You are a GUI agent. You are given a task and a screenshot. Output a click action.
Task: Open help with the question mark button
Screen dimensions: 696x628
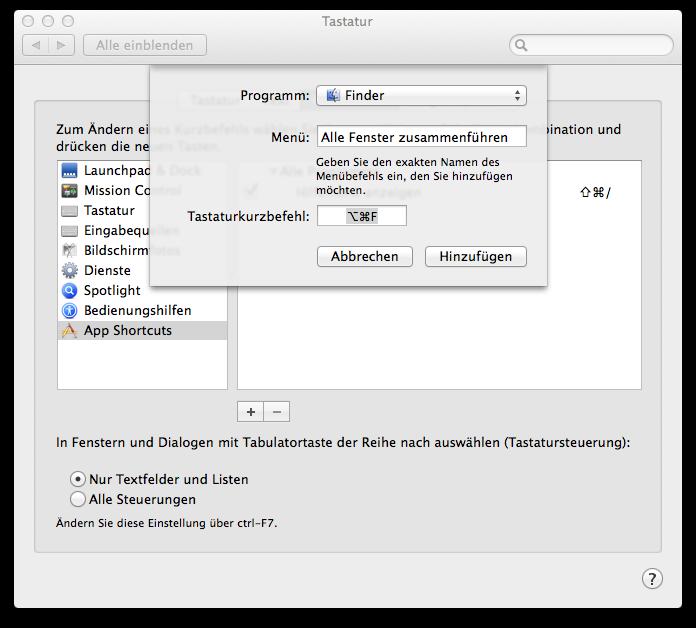[x=652, y=579]
